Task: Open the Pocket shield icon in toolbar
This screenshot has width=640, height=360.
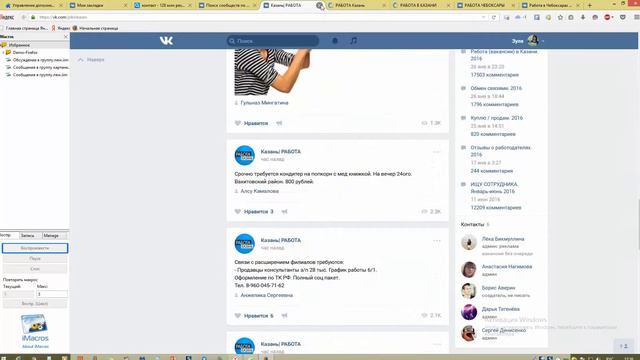Action: click(622, 17)
